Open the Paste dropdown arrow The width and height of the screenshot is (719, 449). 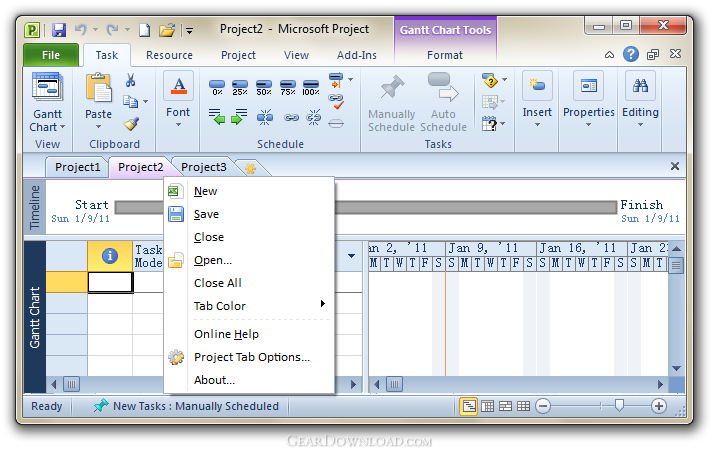pos(98,127)
